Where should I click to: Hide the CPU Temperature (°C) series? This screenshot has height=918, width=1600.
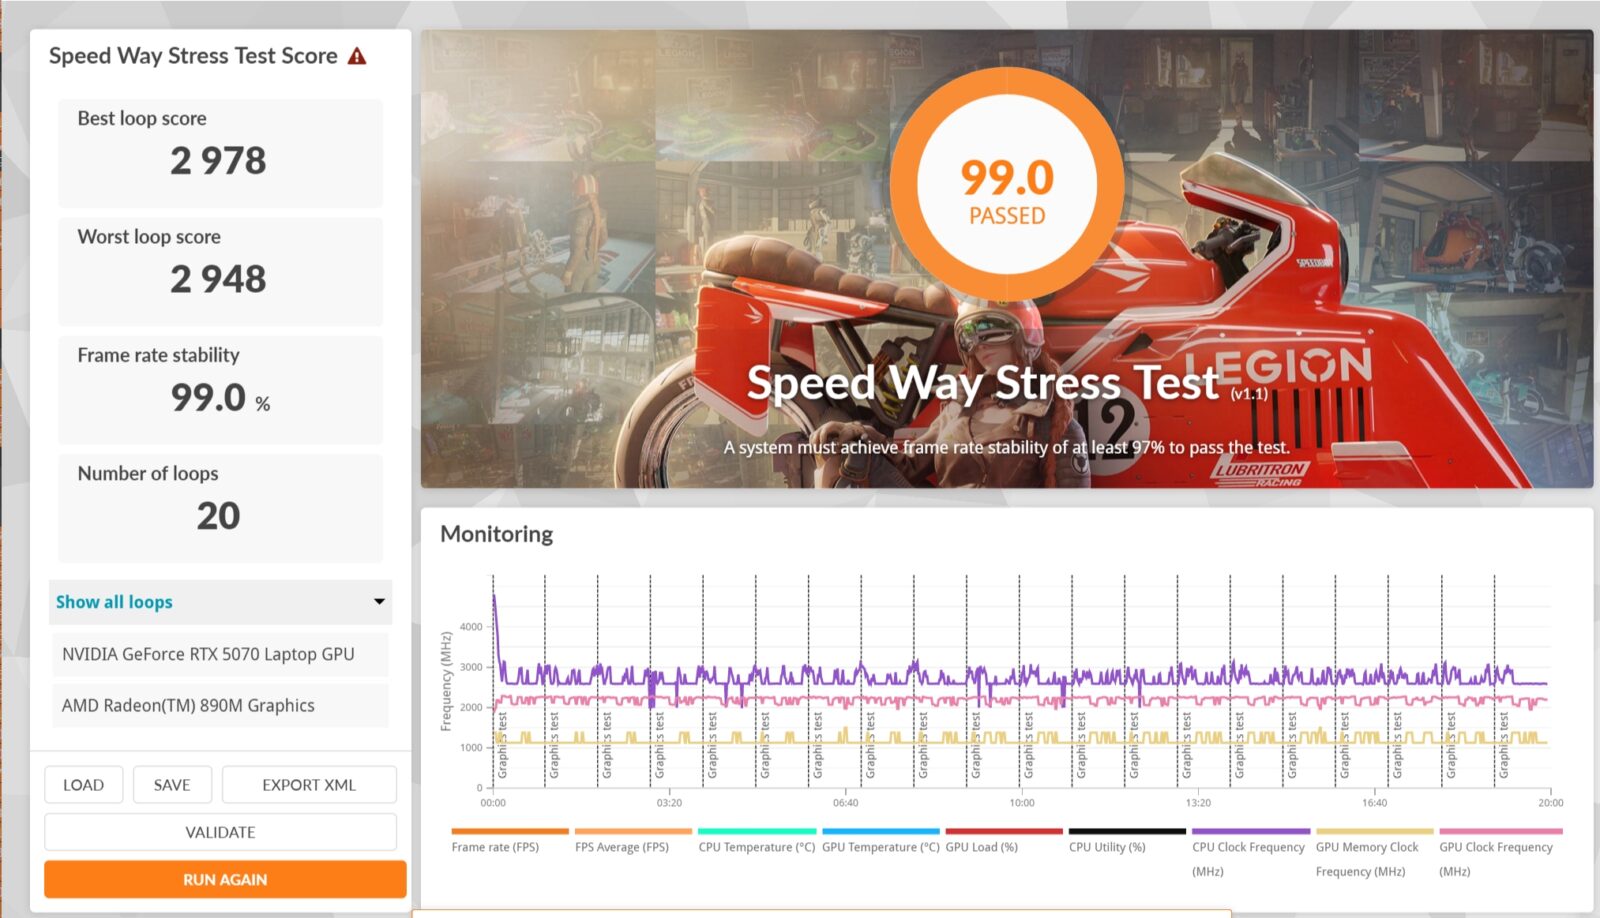(756, 847)
